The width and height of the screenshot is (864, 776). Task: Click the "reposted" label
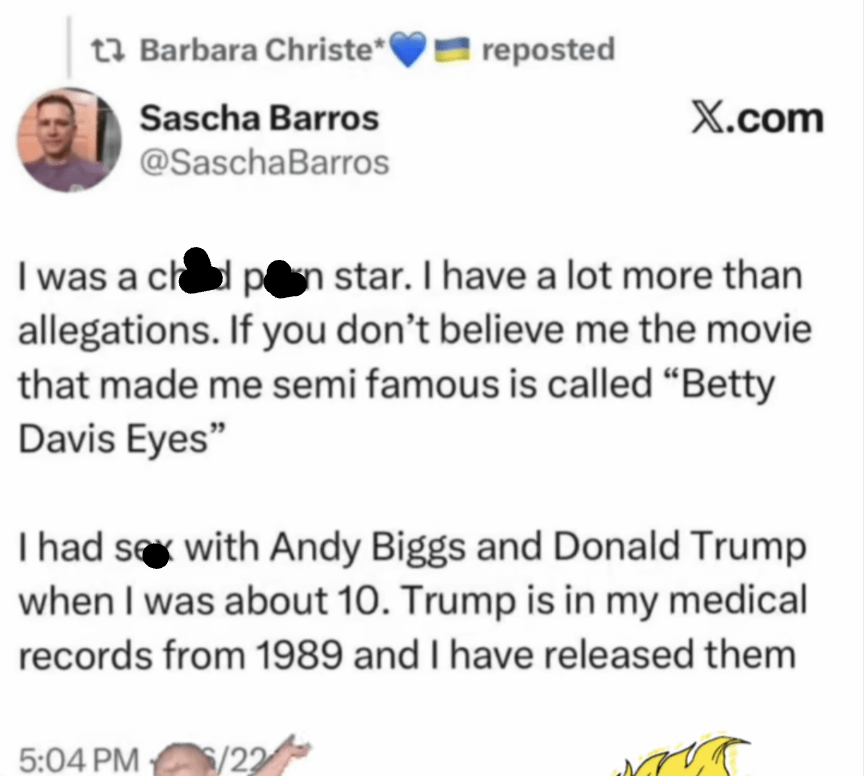tap(548, 48)
